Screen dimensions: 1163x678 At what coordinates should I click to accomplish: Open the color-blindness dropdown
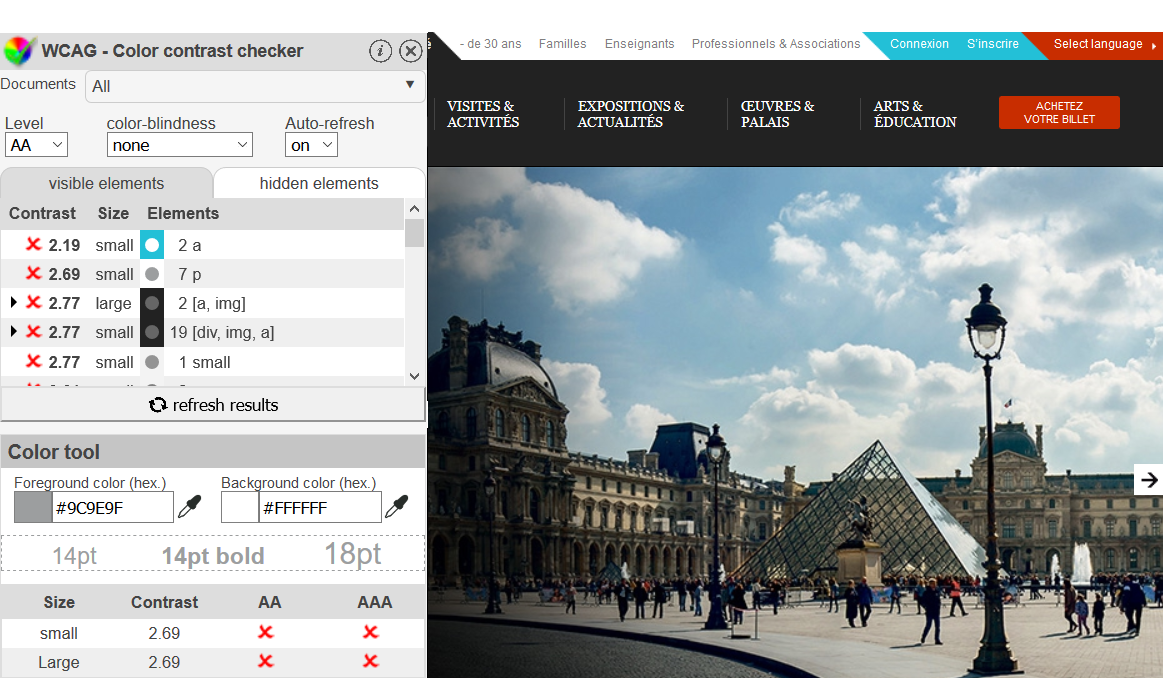(x=179, y=145)
